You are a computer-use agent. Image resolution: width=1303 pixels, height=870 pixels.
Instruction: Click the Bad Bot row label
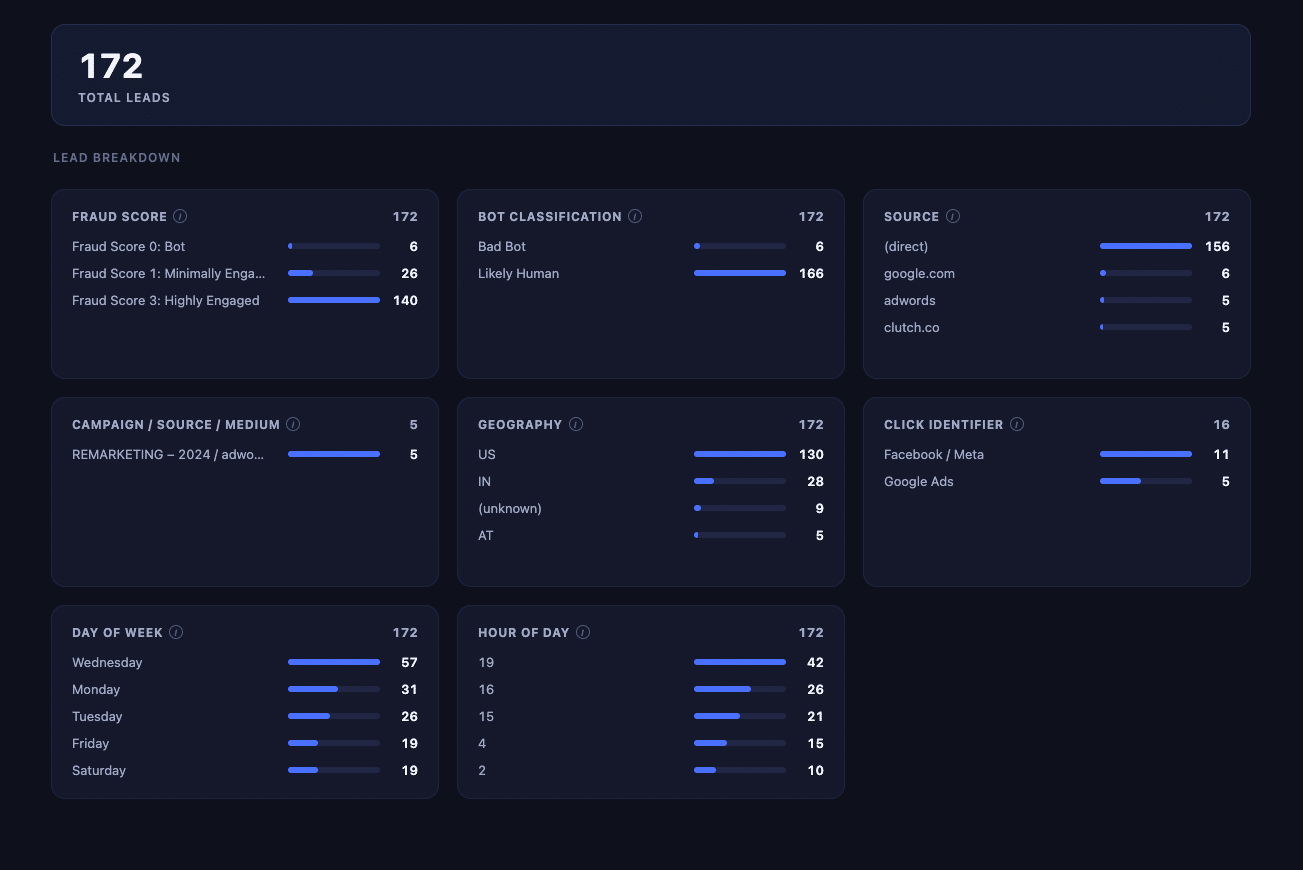(502, 246)
